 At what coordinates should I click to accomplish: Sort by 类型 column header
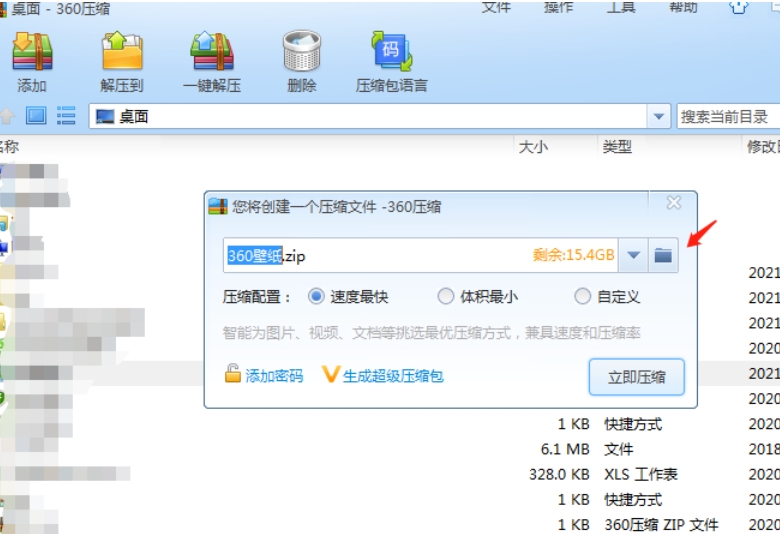[617, 147]
